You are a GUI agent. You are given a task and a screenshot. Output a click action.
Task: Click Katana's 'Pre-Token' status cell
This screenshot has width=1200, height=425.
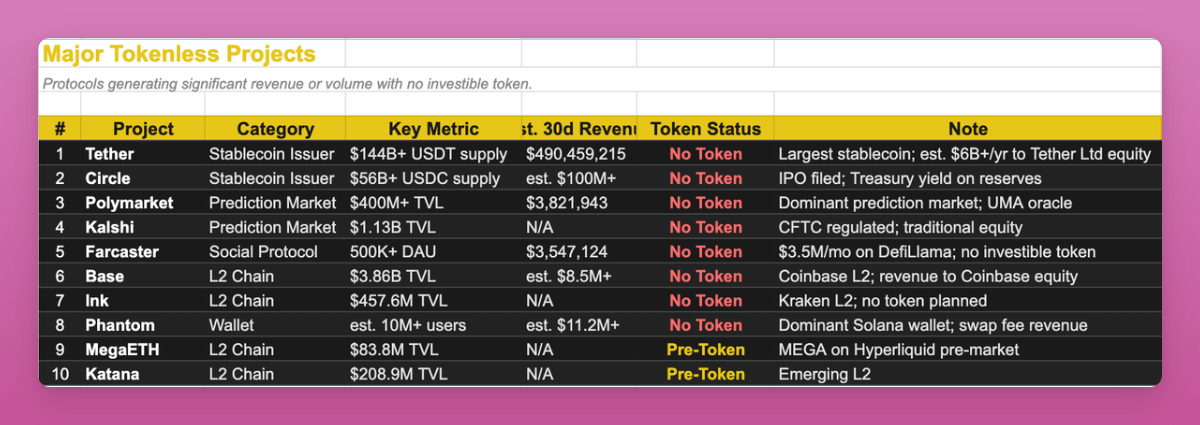(705, 374)
